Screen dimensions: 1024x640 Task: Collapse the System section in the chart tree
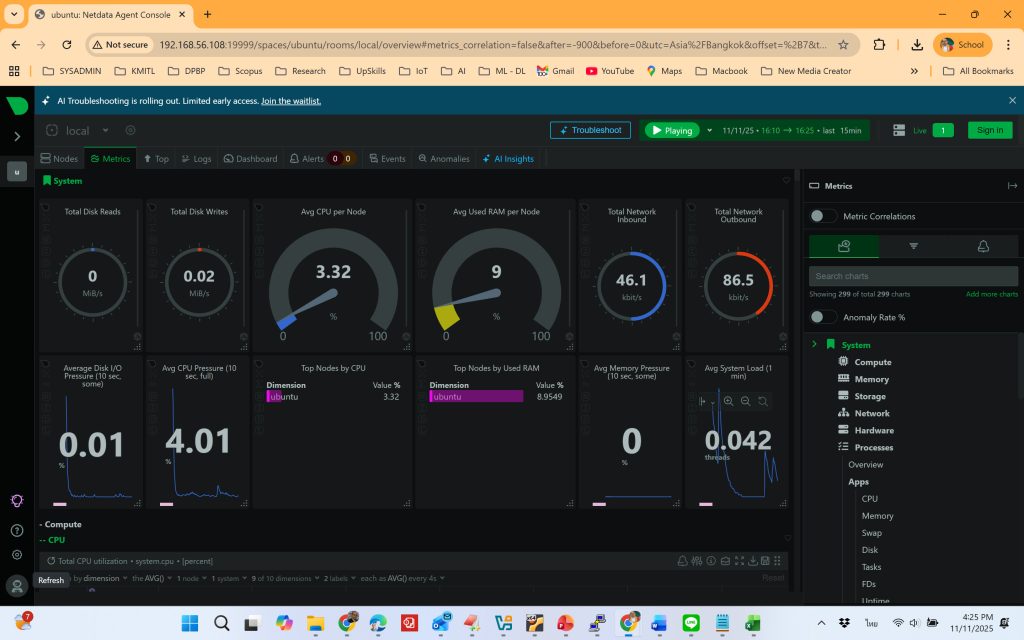click(815, 345)
